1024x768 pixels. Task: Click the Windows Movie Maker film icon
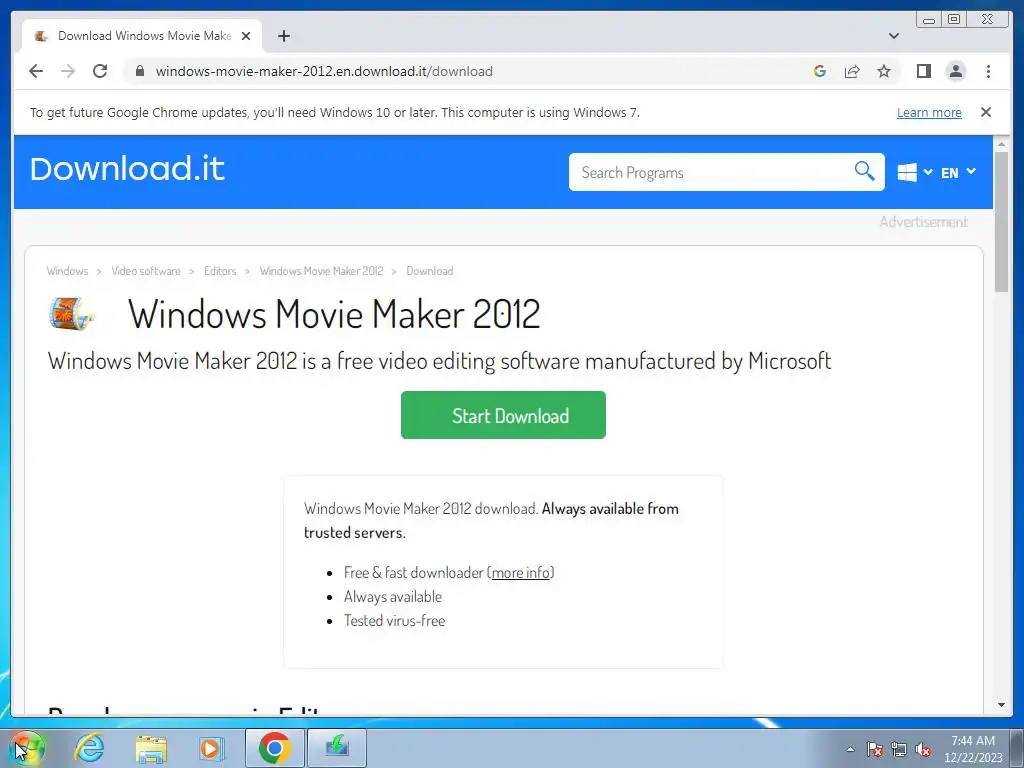(x=72, y=313)
